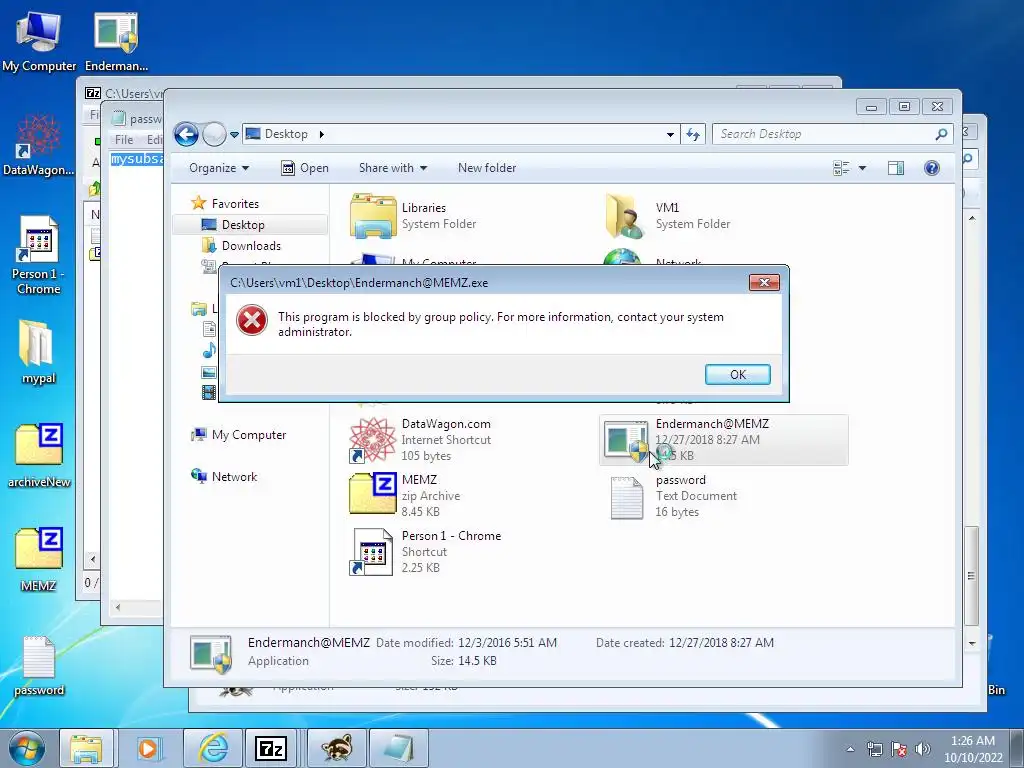Select the Music library icon

coord(209,351)
